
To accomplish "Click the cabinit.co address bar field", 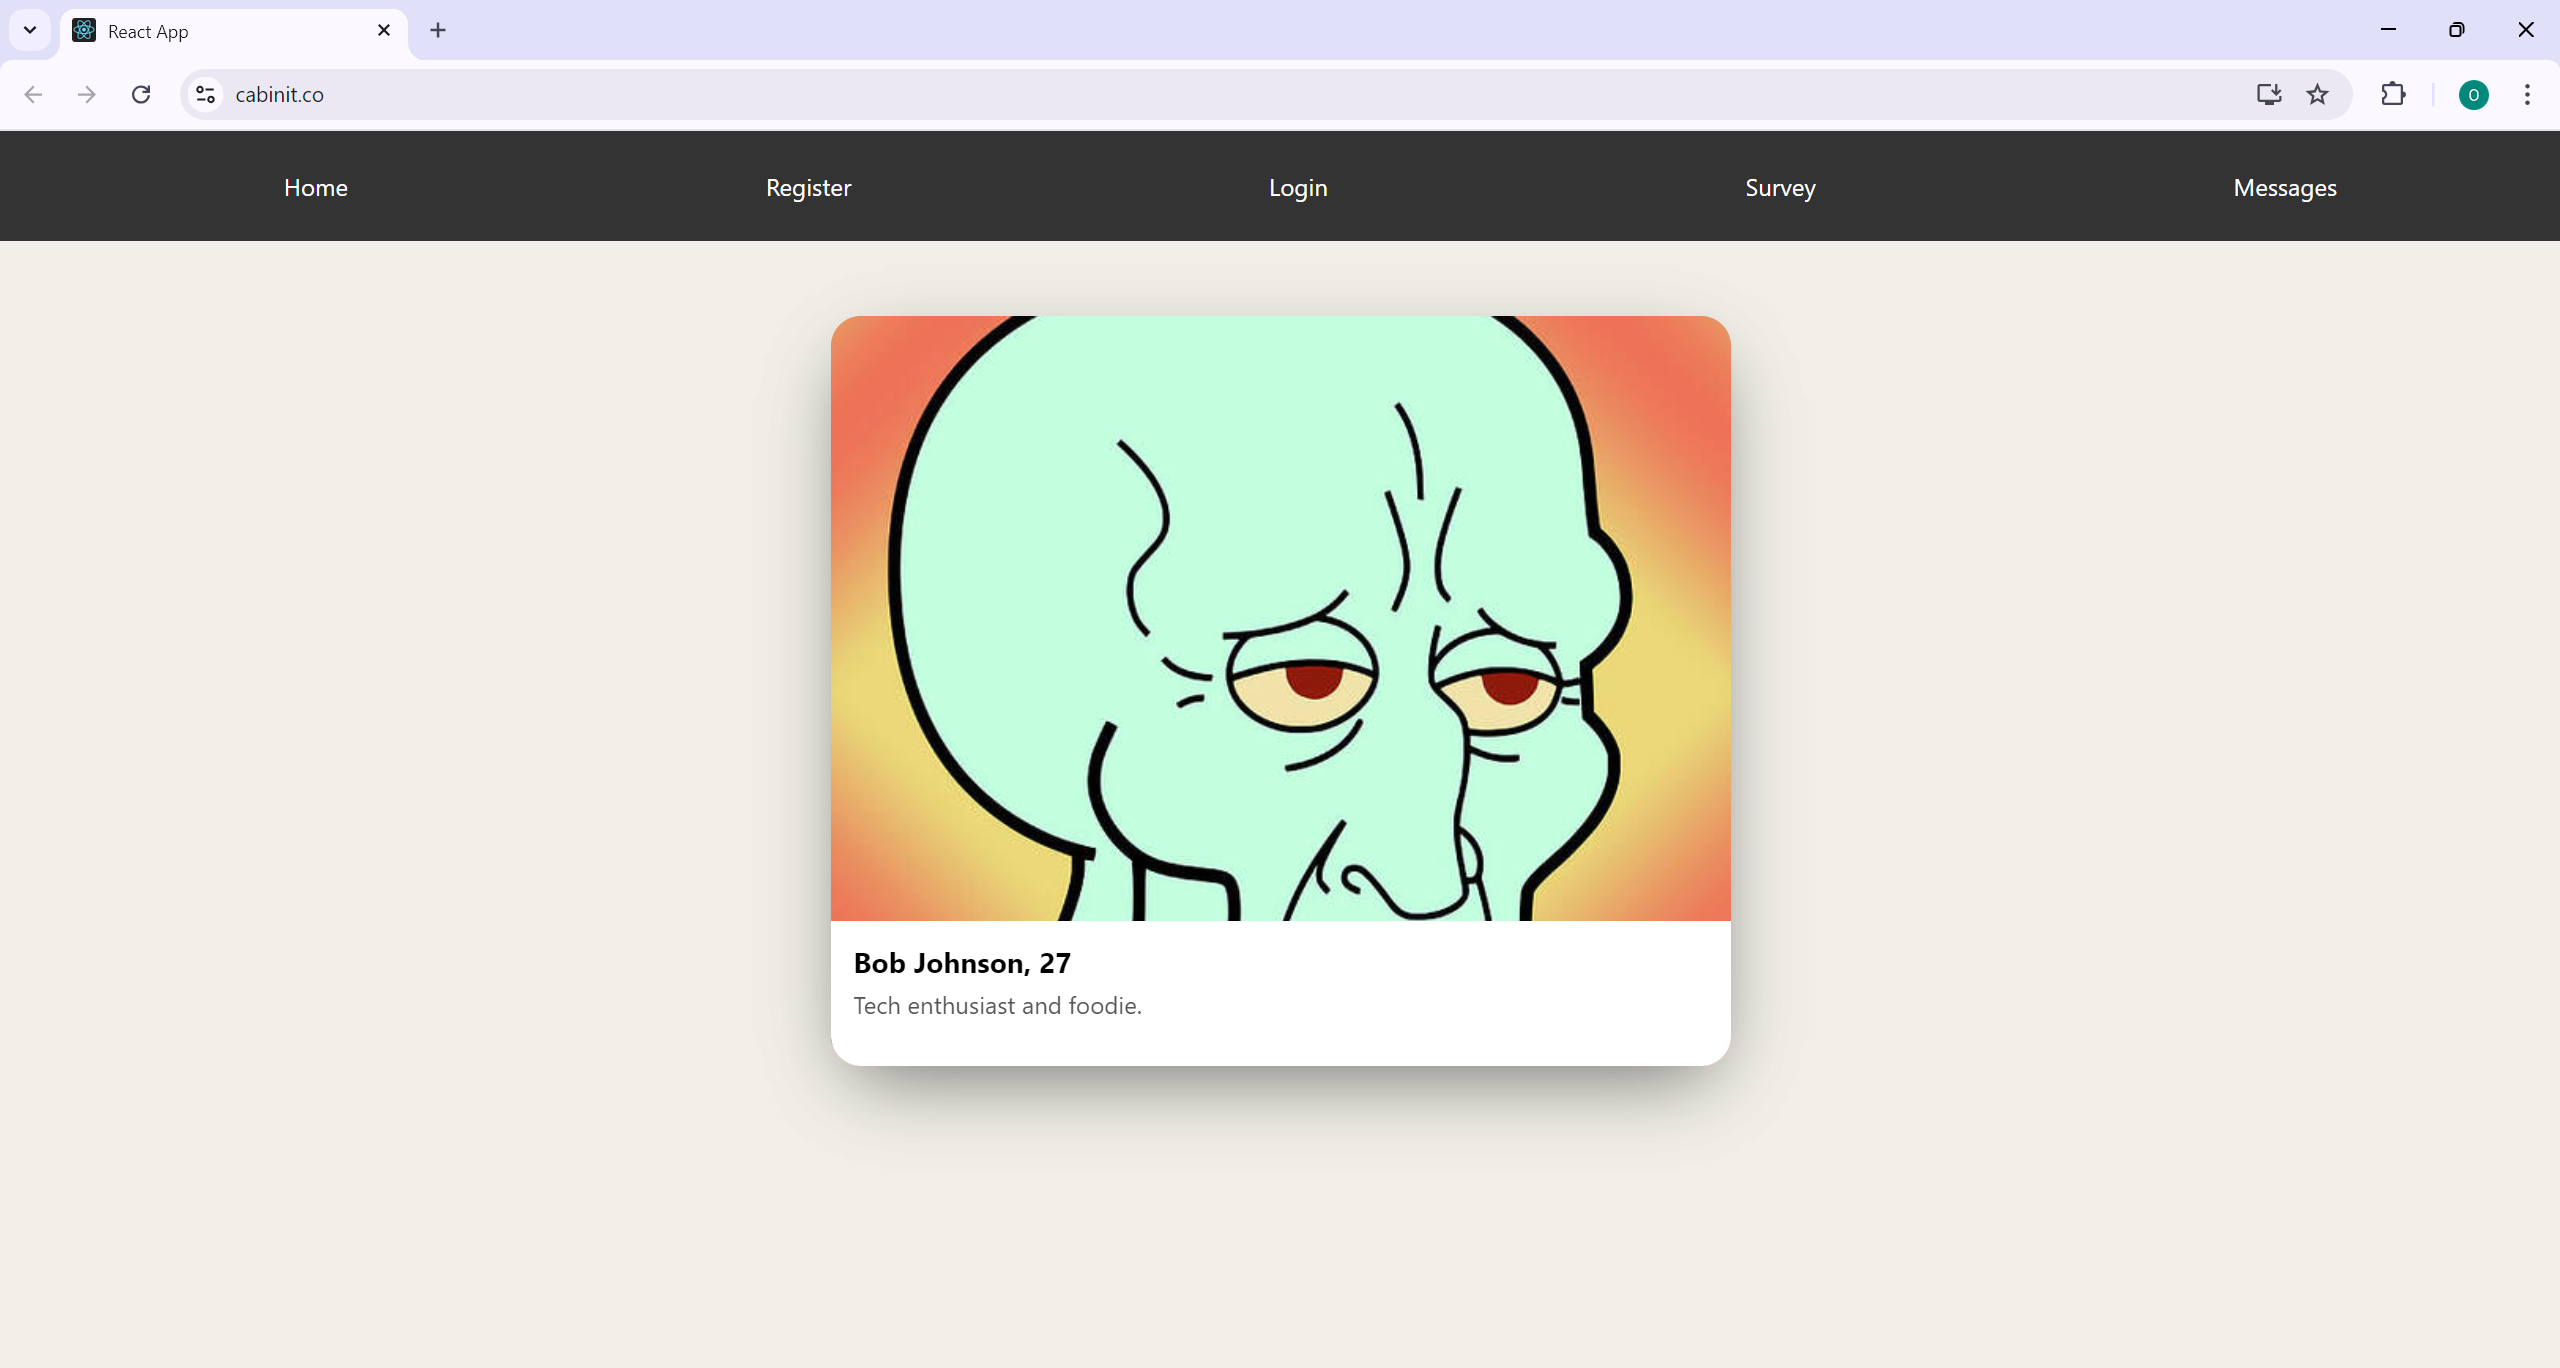I will 1200,94.
